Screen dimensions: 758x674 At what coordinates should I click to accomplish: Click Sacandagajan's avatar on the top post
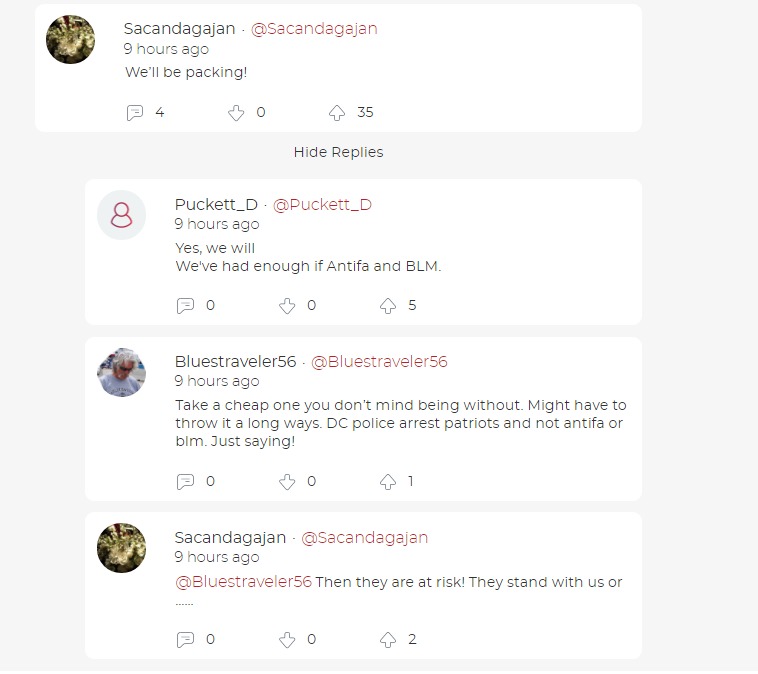pyautogui.click(x=71, y=40)
